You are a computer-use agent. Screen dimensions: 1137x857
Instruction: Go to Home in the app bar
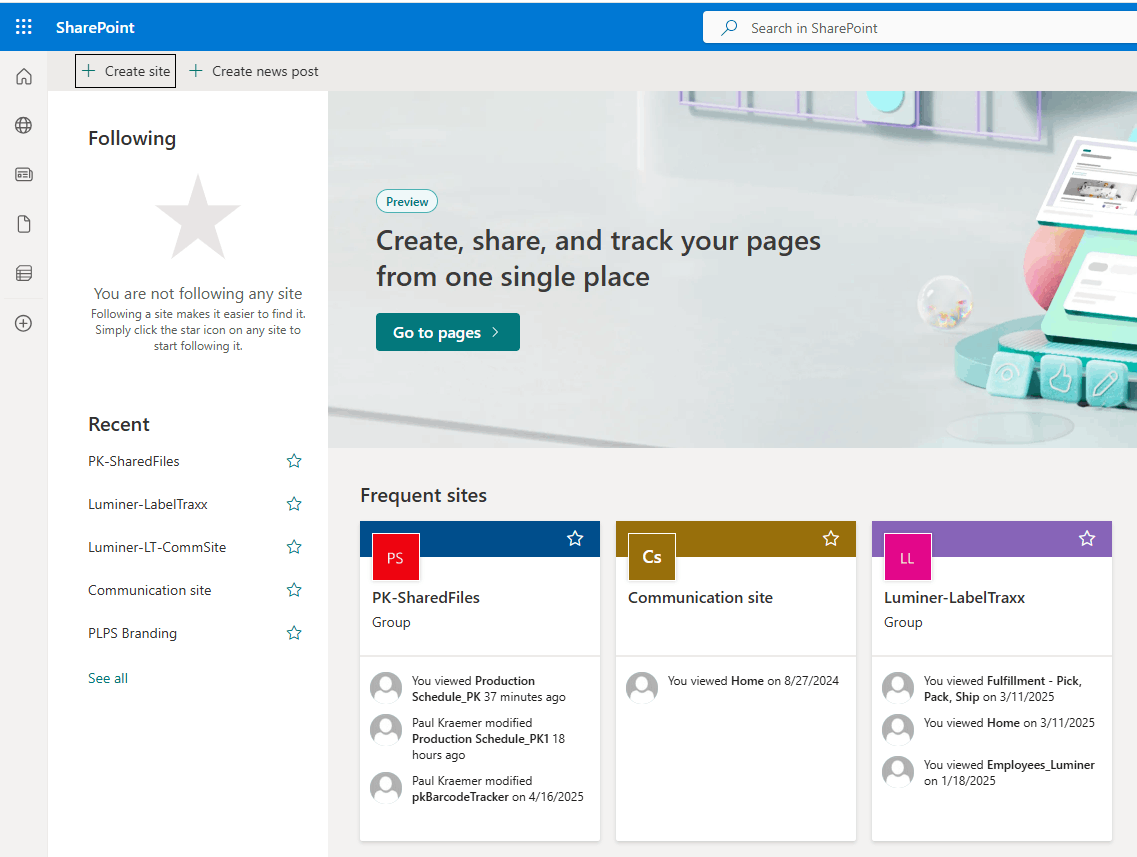[24, 76]
